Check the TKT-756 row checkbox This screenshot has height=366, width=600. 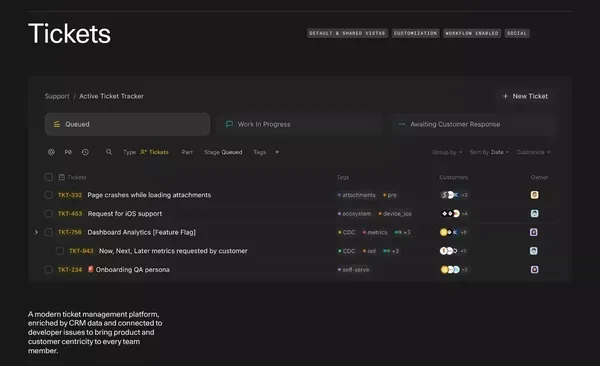tap(49, 232)
